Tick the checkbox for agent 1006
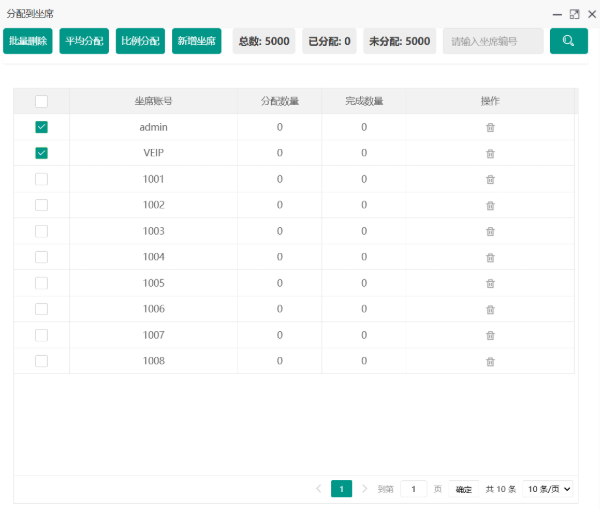Screen dimensions: 600x510 41,309
